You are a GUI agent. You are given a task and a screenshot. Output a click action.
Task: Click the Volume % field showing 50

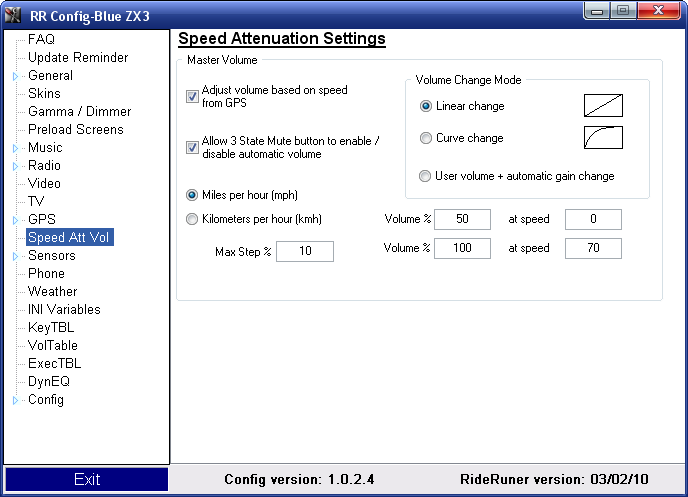[x=461, y=219]
